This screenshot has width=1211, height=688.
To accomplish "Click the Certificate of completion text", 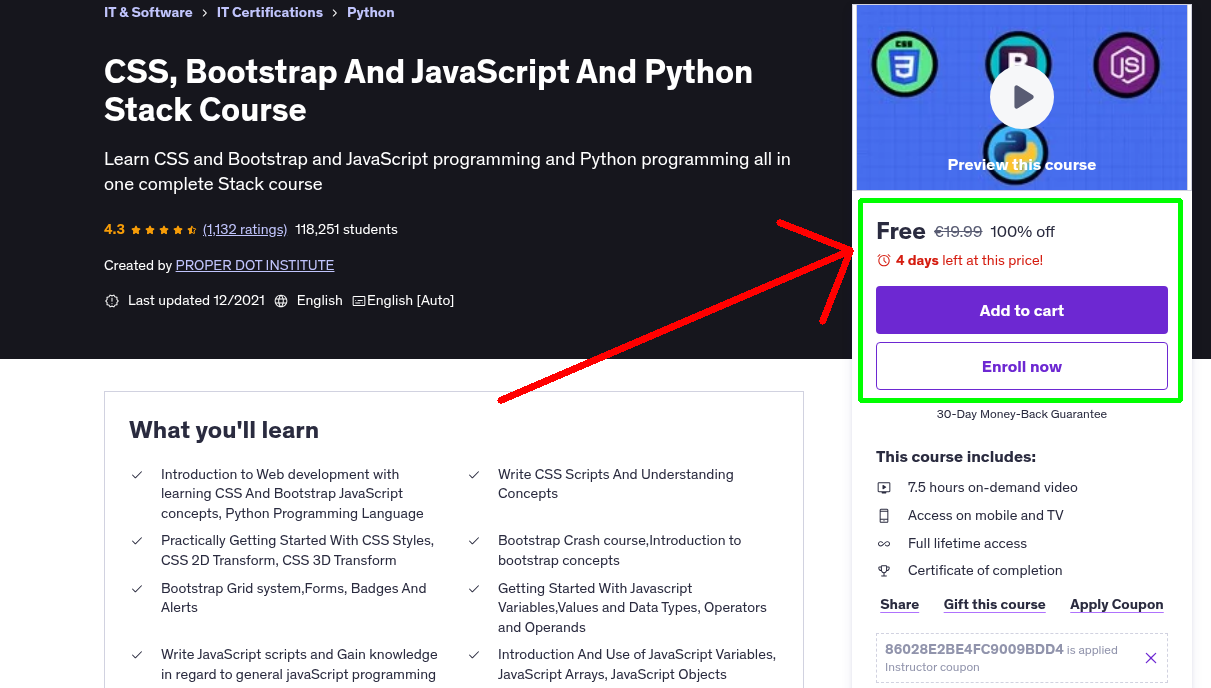I will [985, 571].
